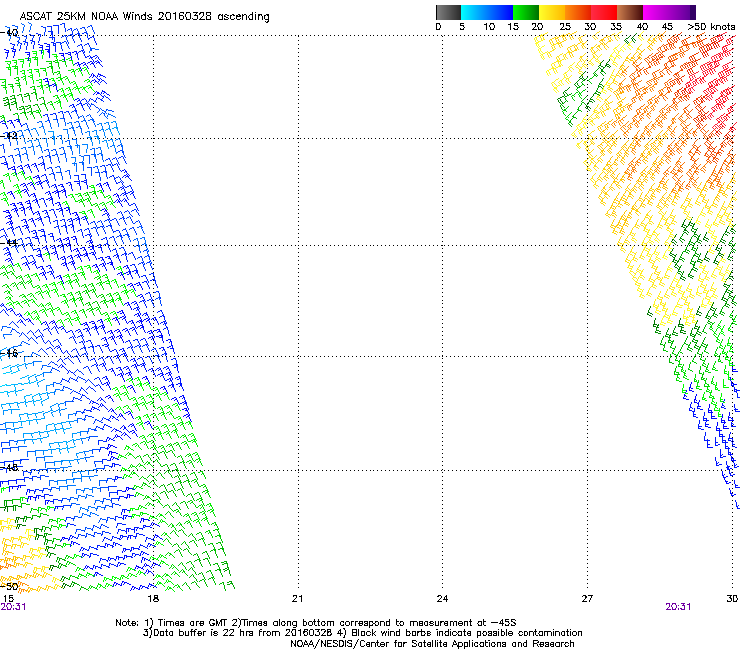Click the gray 0-5 knots colorbar segment

(x=448, y=12)
